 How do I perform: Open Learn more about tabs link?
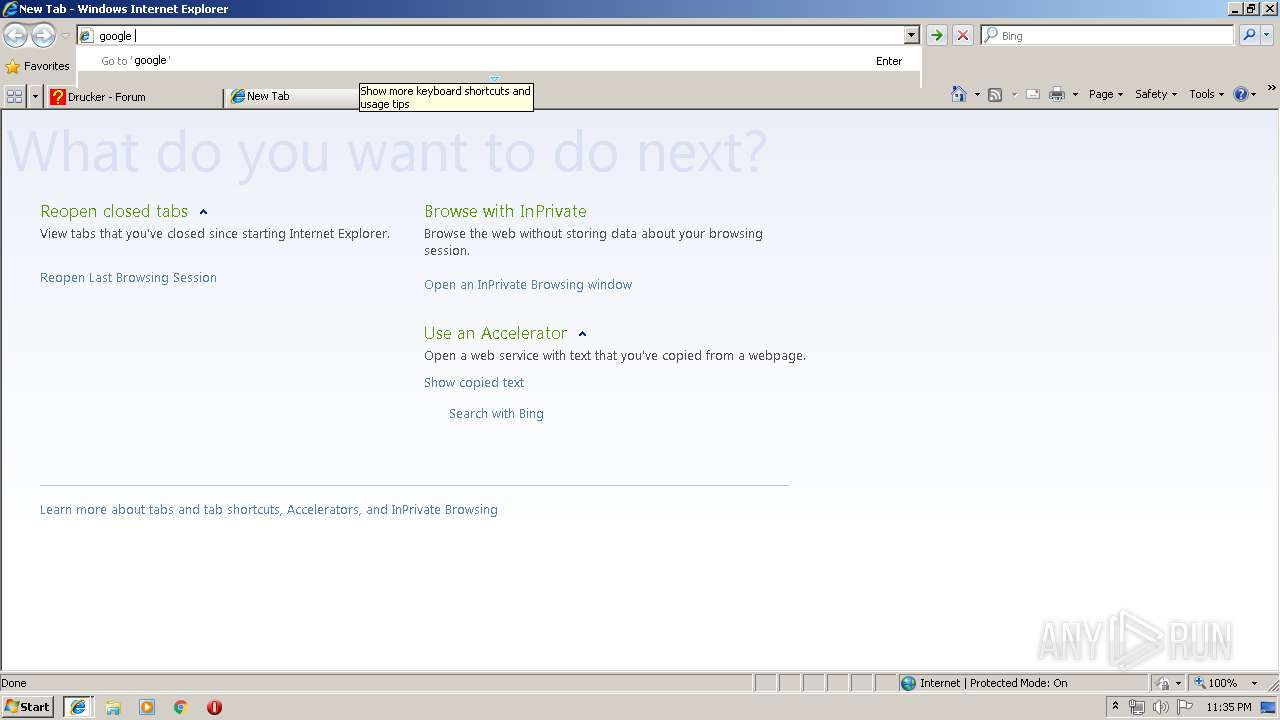[269, 510]
